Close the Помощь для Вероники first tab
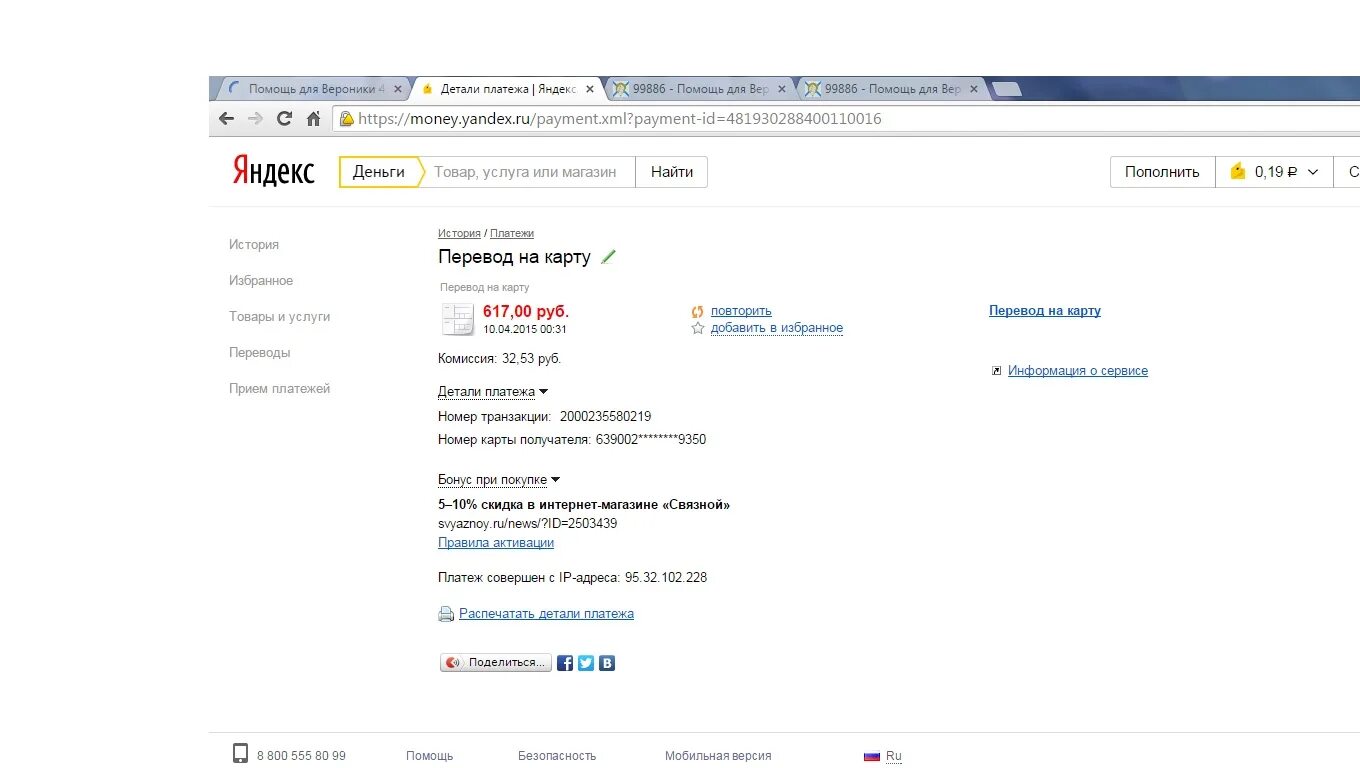Image resolution: width=1360 pixels, height=768 pixels. pos(397,89)
